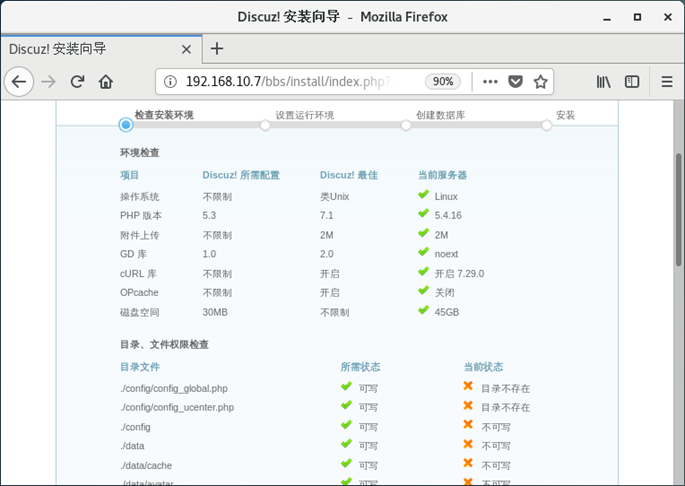Screen dimensions: 685x486
Task: Click the 安装 step circle
Action: (547, 126)
